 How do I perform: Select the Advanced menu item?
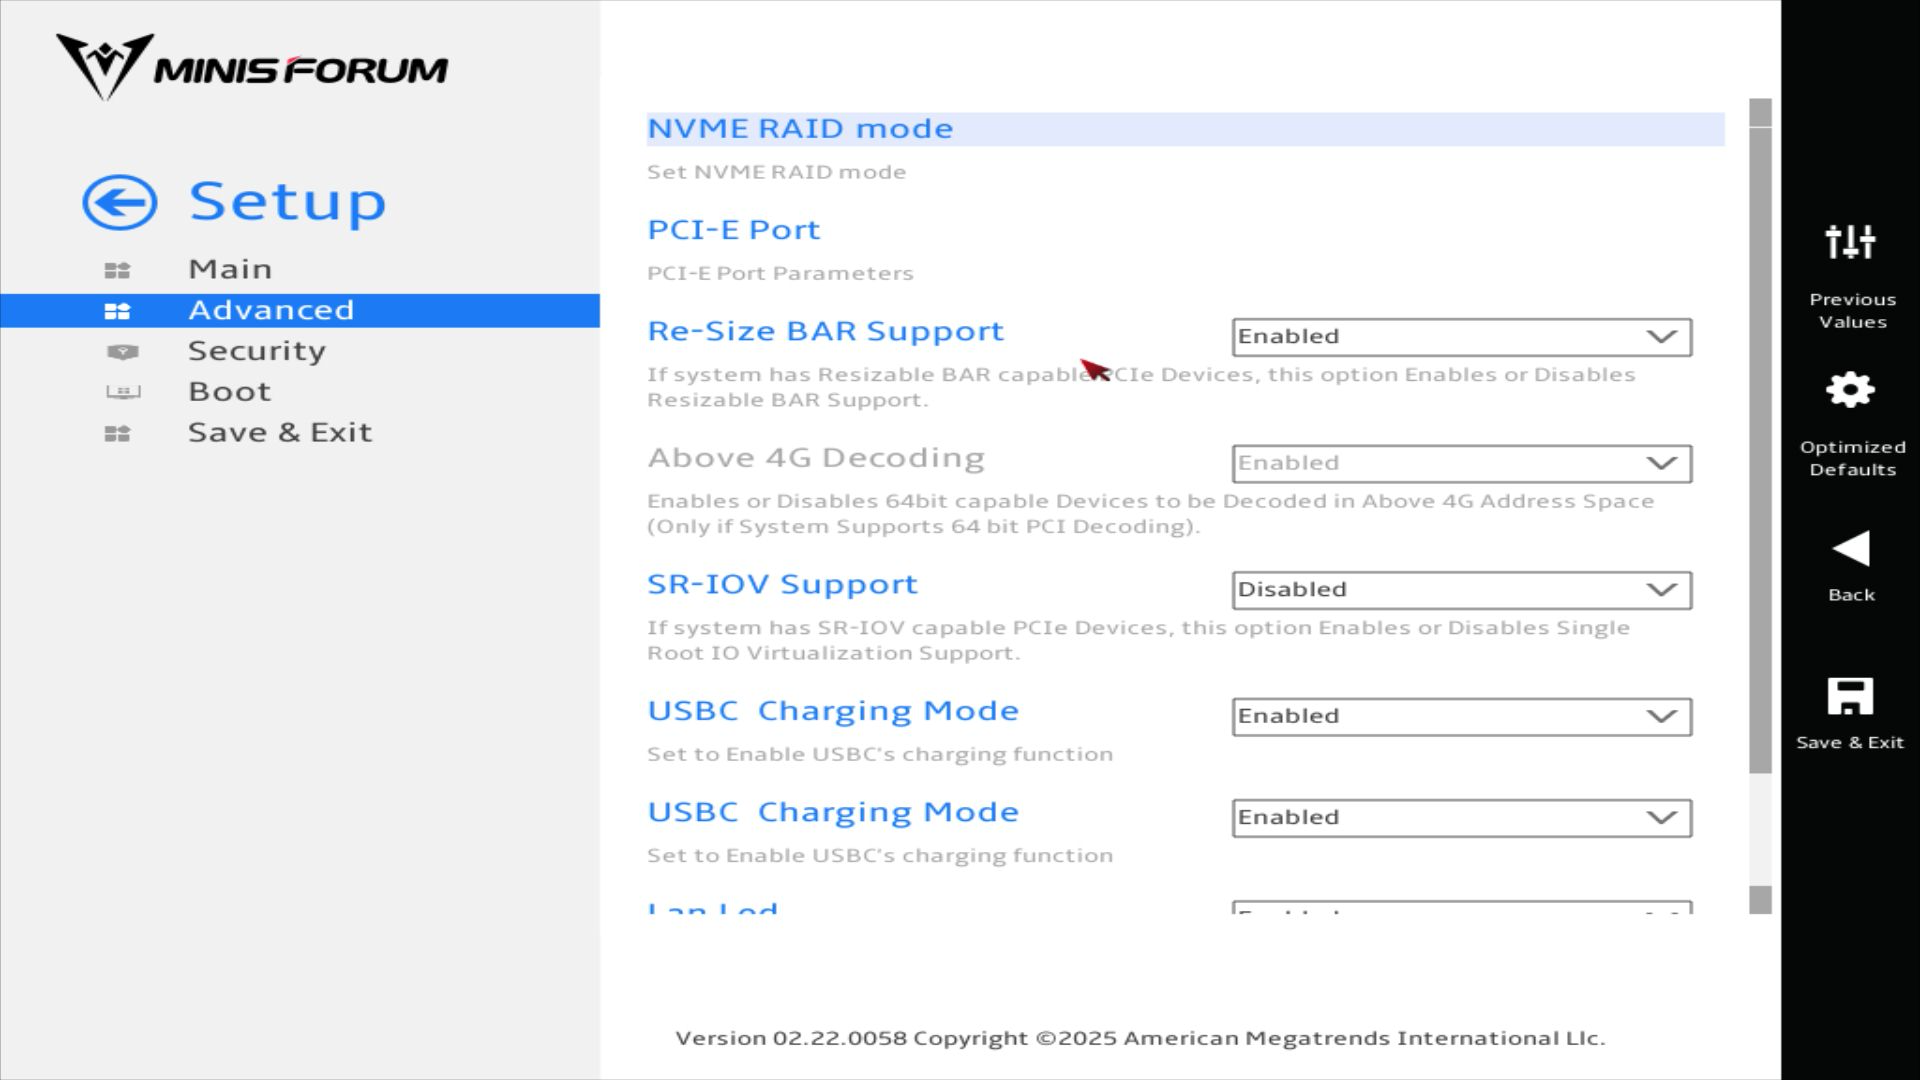[271, 310]
